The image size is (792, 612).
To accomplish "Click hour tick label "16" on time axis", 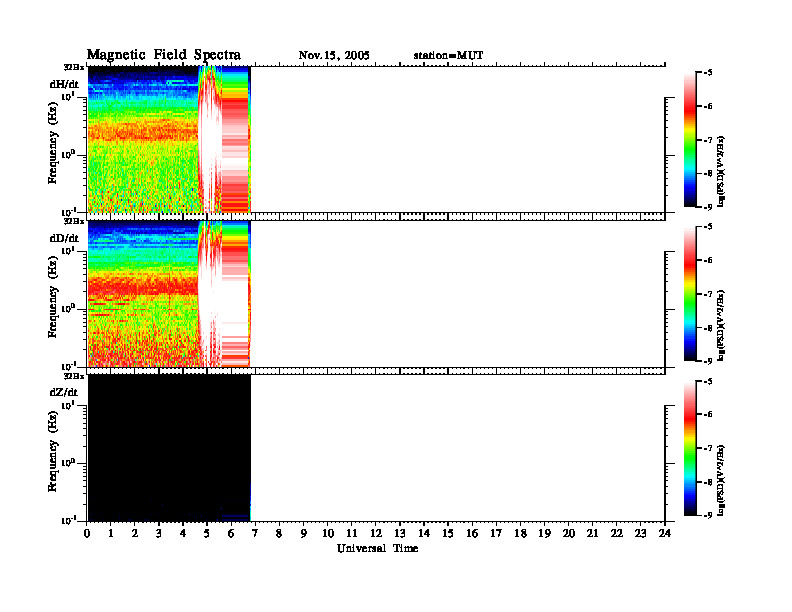I will click(472, 533).
